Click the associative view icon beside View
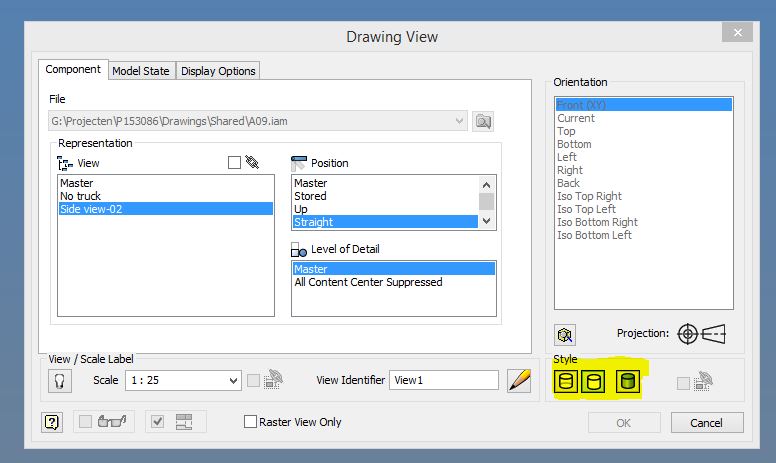Screen dimensions: 776x463 click(x=252, y=162)
